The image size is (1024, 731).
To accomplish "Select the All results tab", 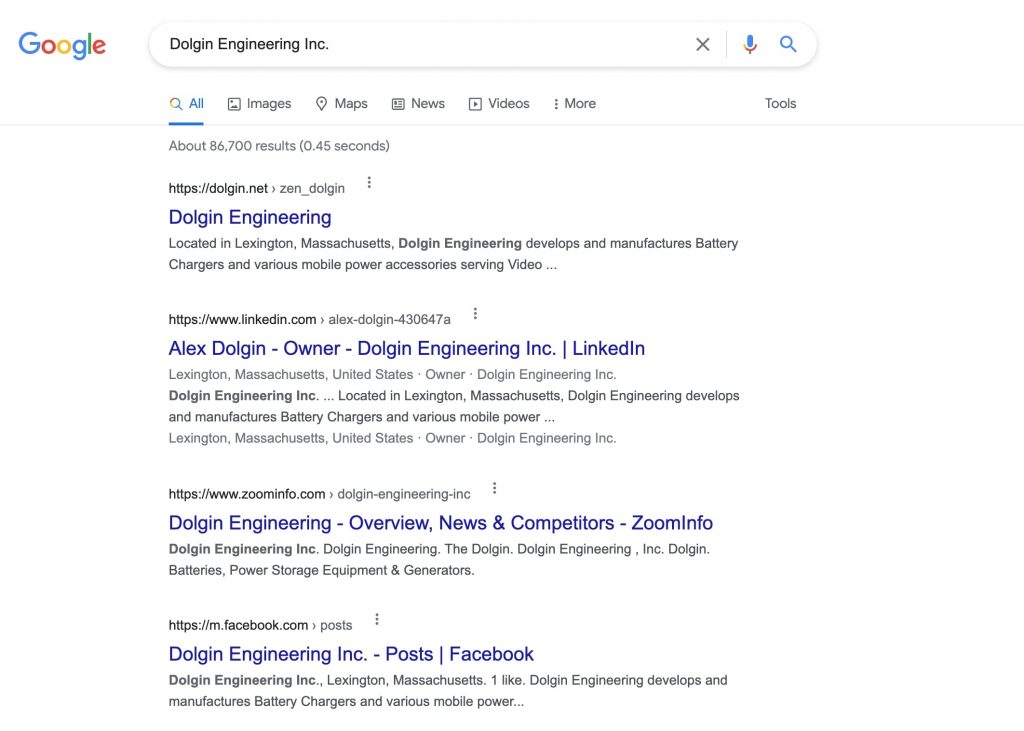I will (x=187, y=103).
